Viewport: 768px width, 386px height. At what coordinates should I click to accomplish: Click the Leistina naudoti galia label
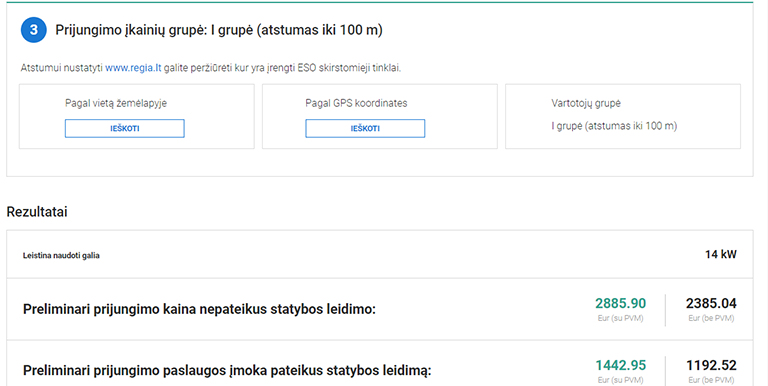[x=61, y=255]
